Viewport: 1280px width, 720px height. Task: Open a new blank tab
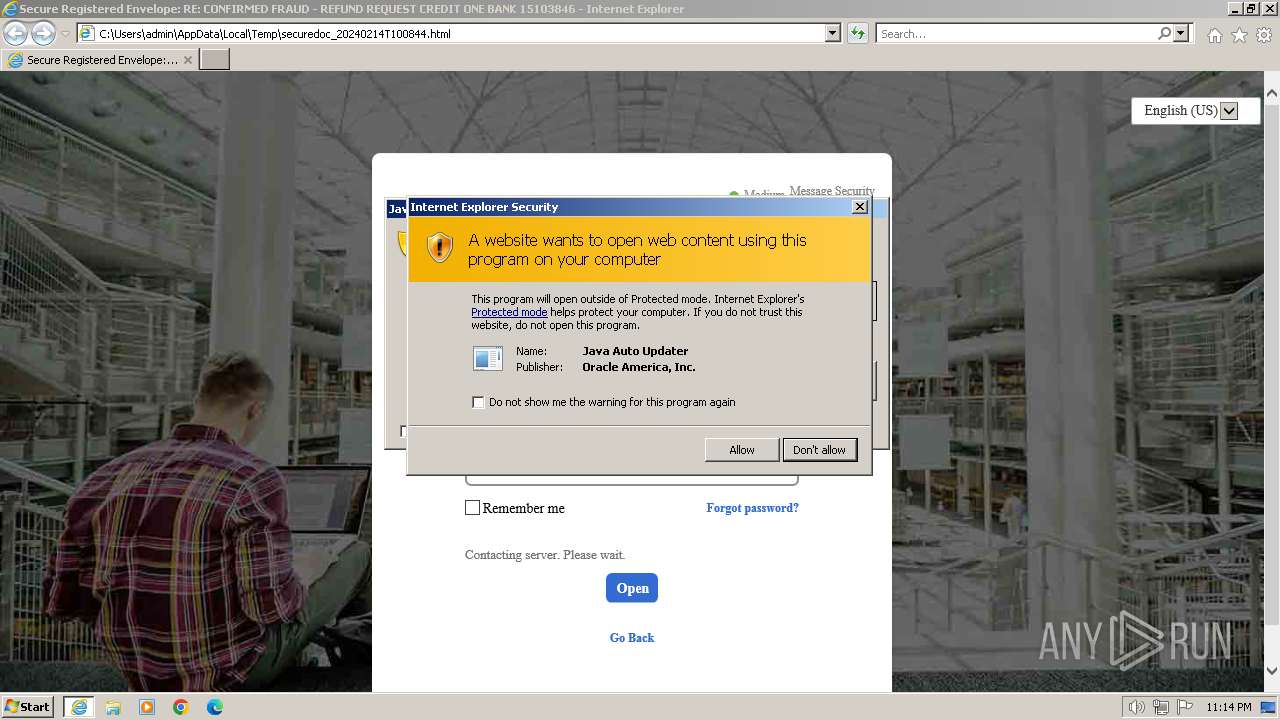point(215,60)
